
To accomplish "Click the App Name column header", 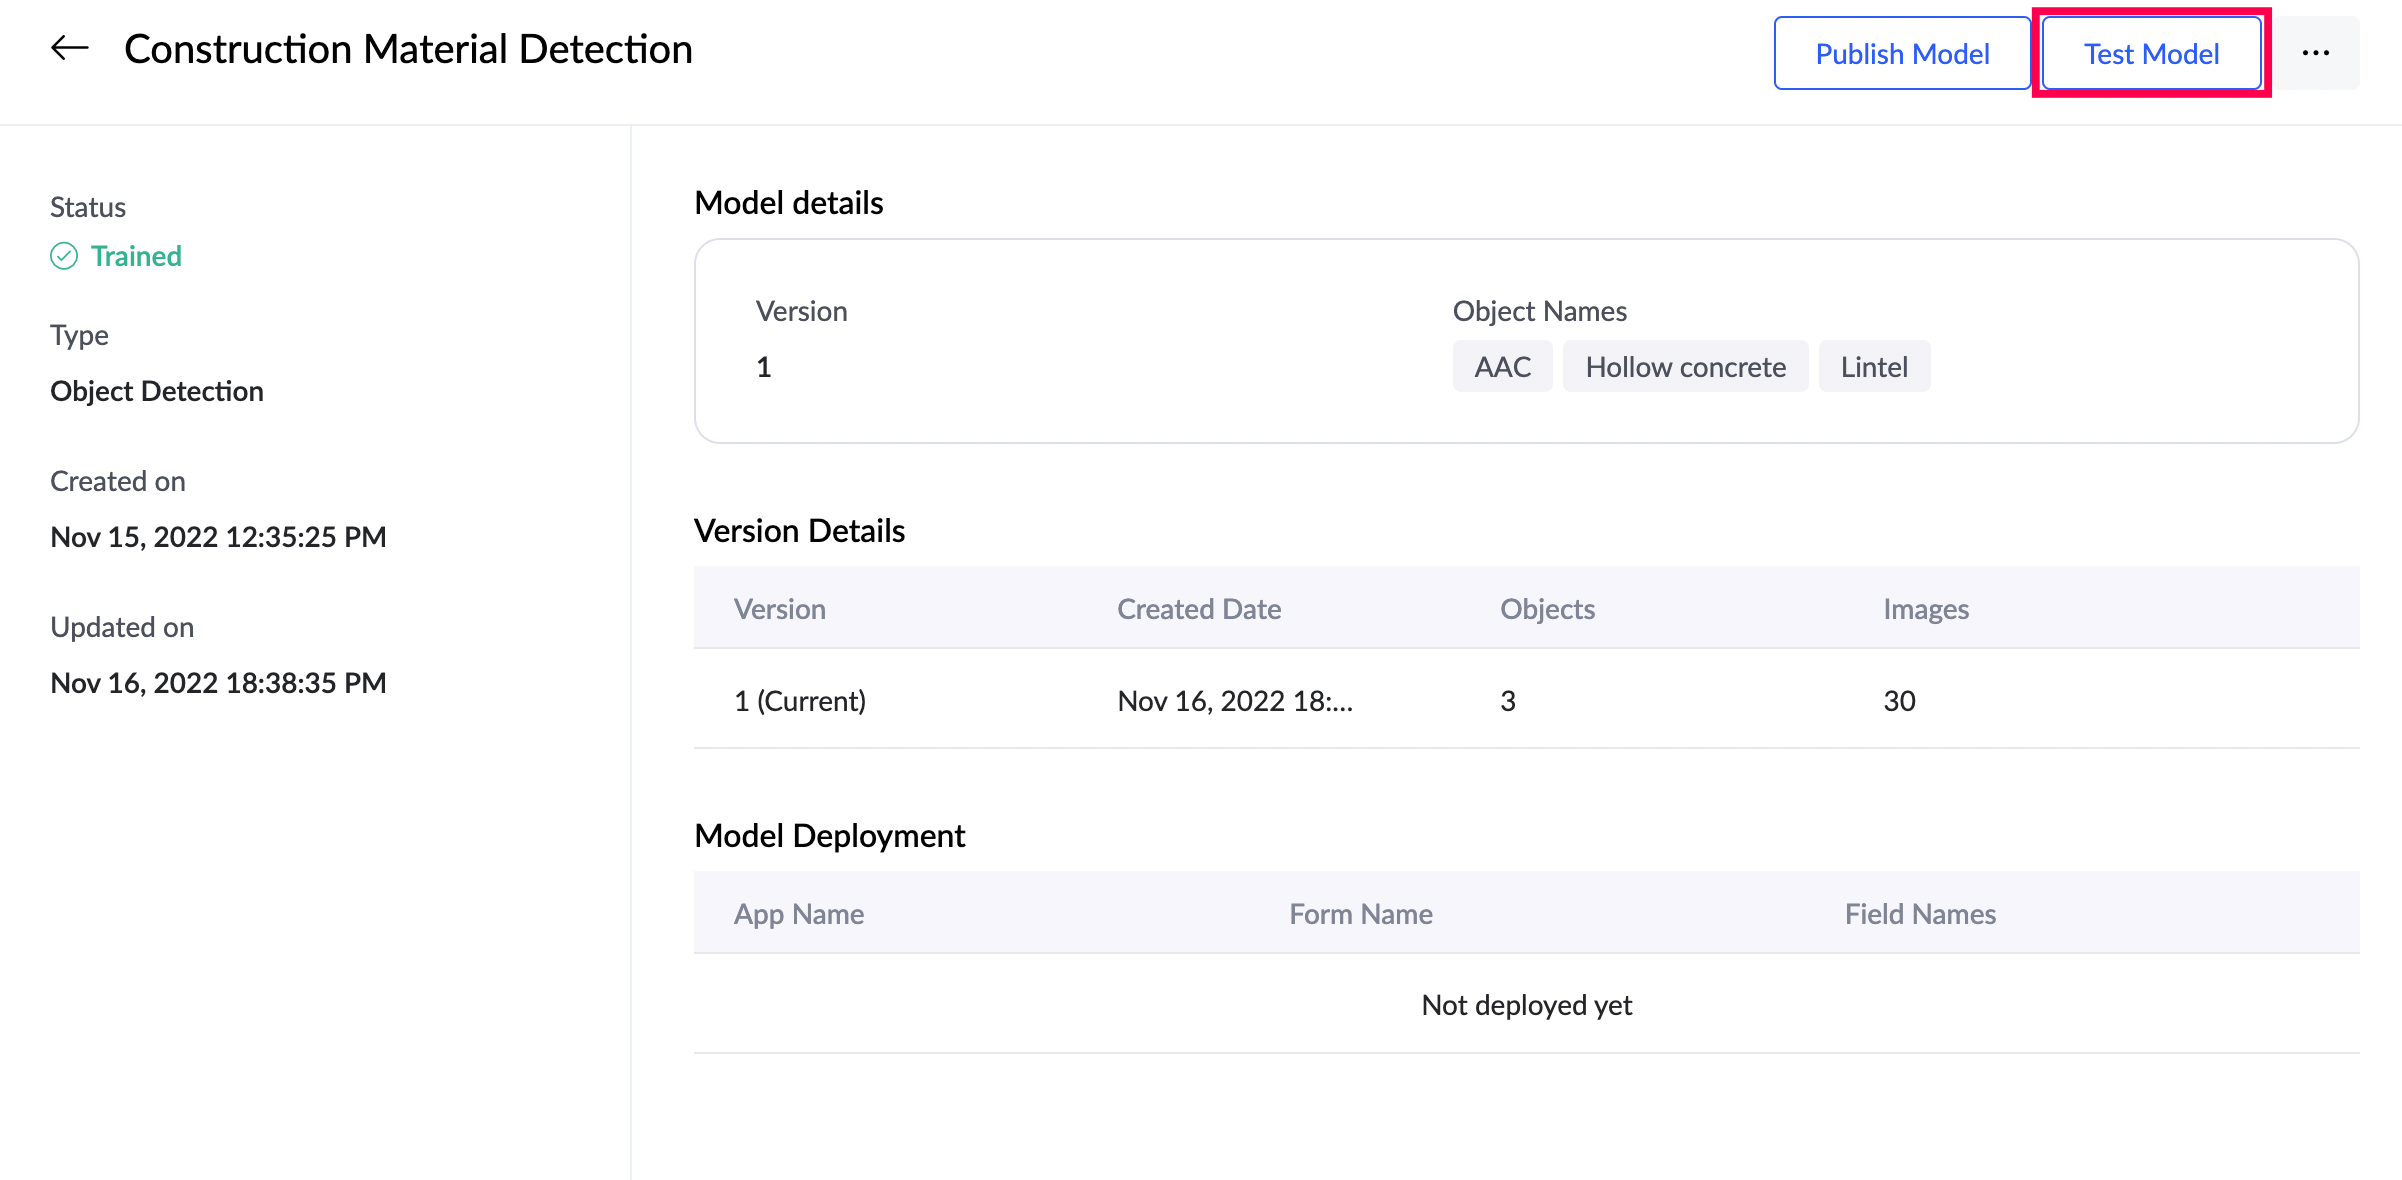I will tap(798, 914).
